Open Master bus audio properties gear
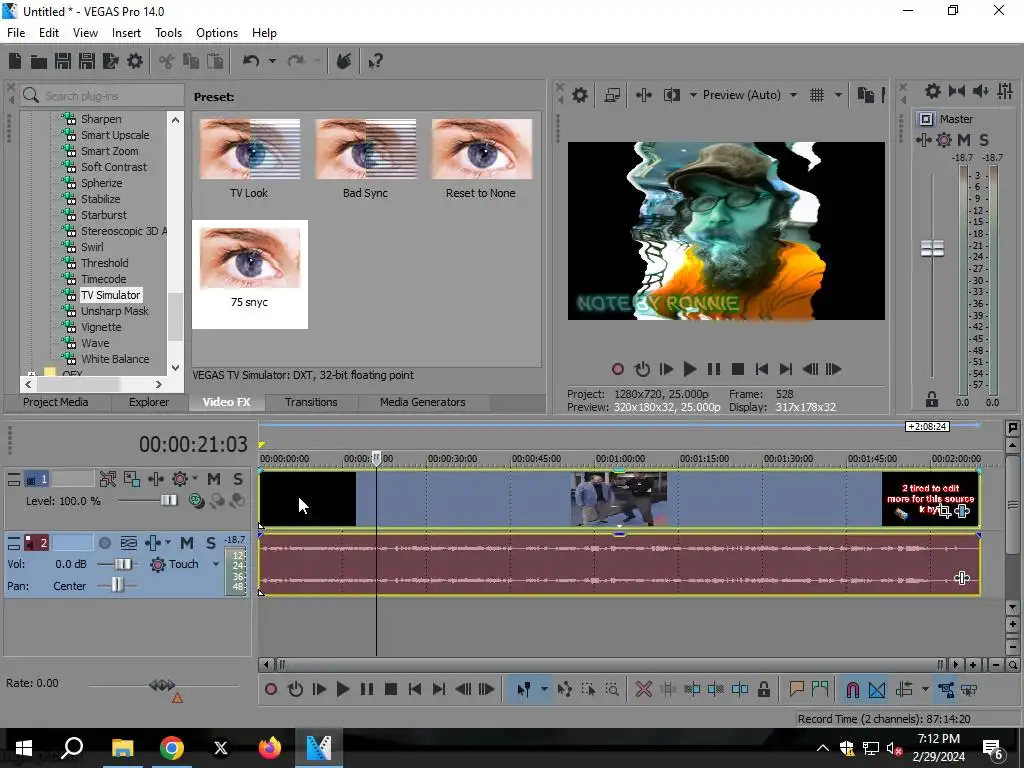The height and width of the screenshot is (768, 1024). [x=933, y=91]
